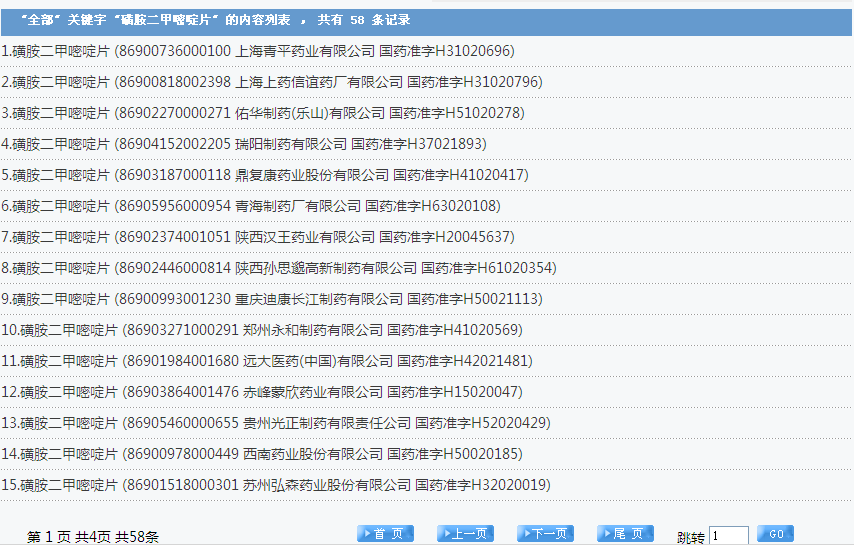Open record 11 远大医药(中国)有限公司

270,361
